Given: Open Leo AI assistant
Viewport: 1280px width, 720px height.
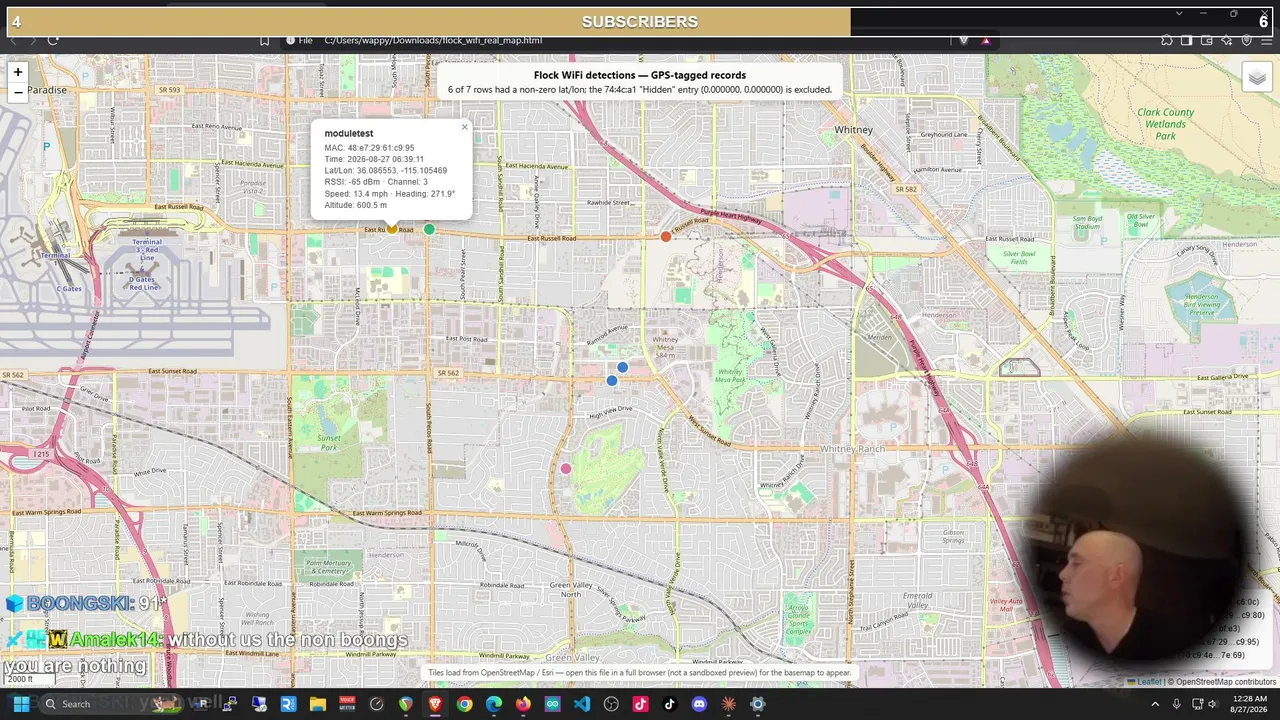Looking at the screenshot, I should [x=1227, y=40].
